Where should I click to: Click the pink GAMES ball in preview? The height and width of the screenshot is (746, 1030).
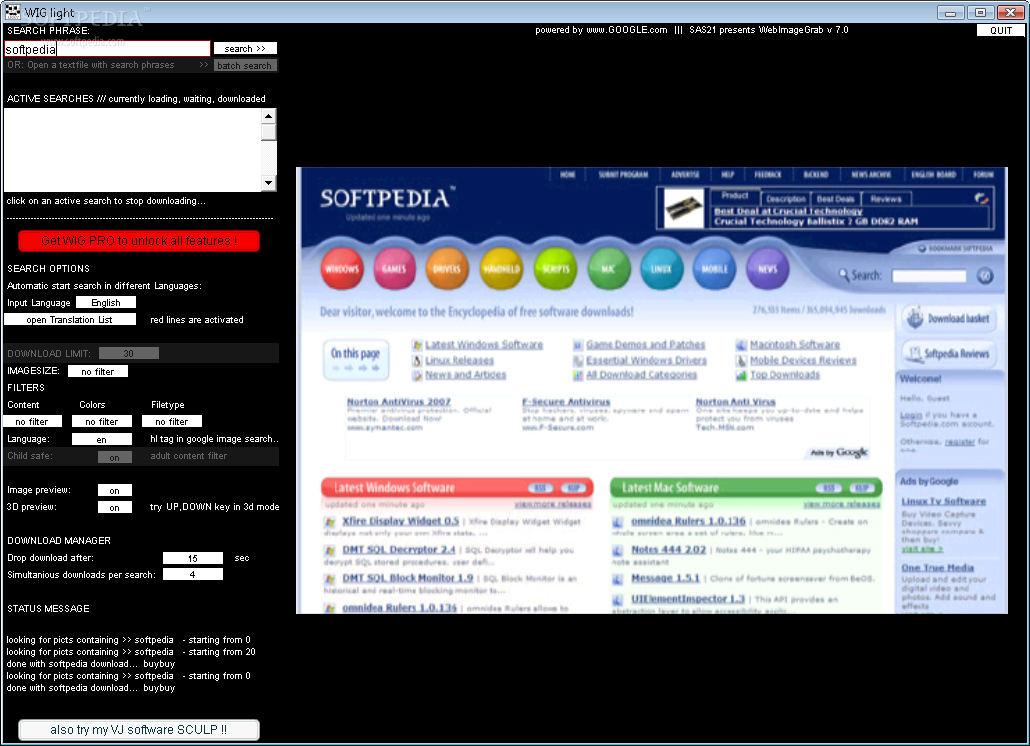394,269
